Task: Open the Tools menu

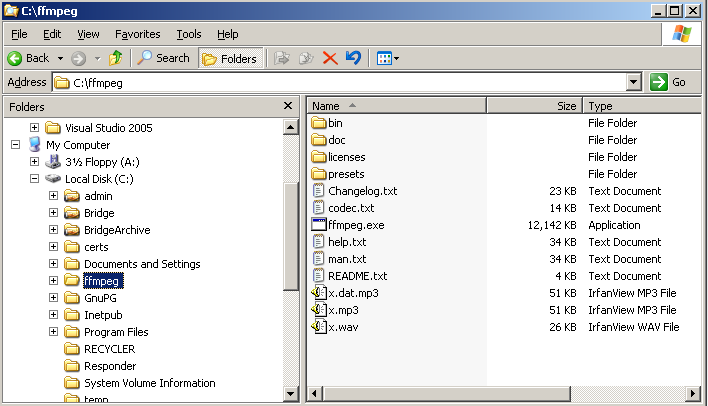Action: (x=188, y=34)
